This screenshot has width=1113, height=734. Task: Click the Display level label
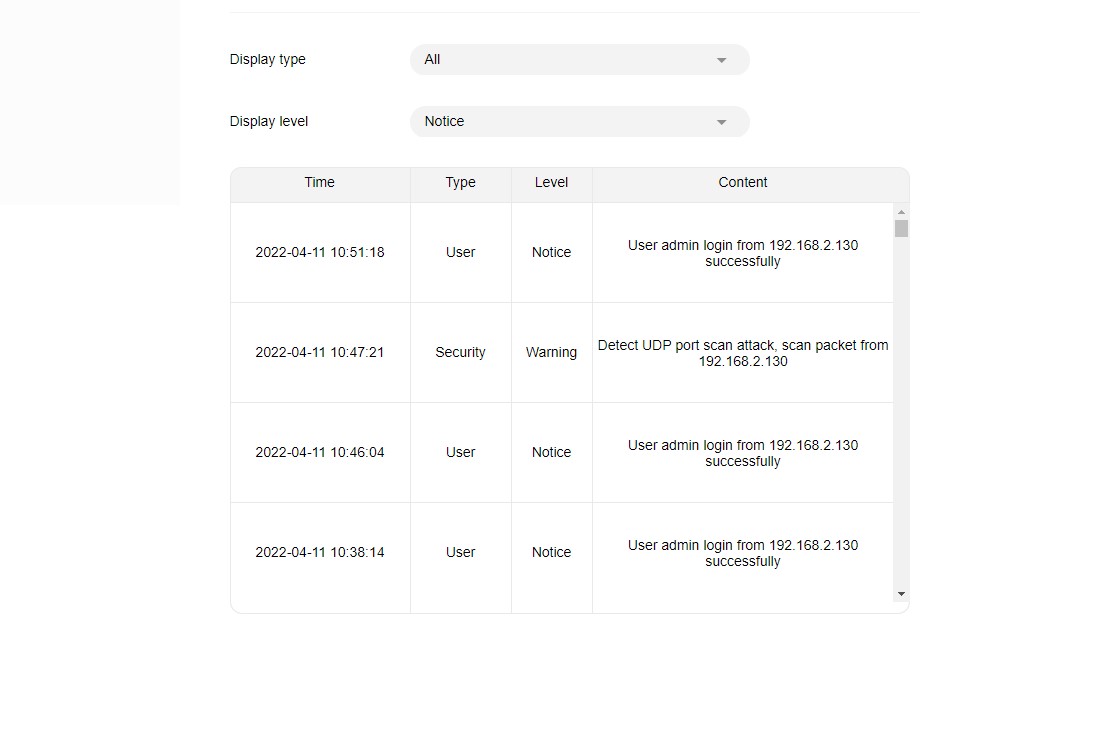pos(269,122)
